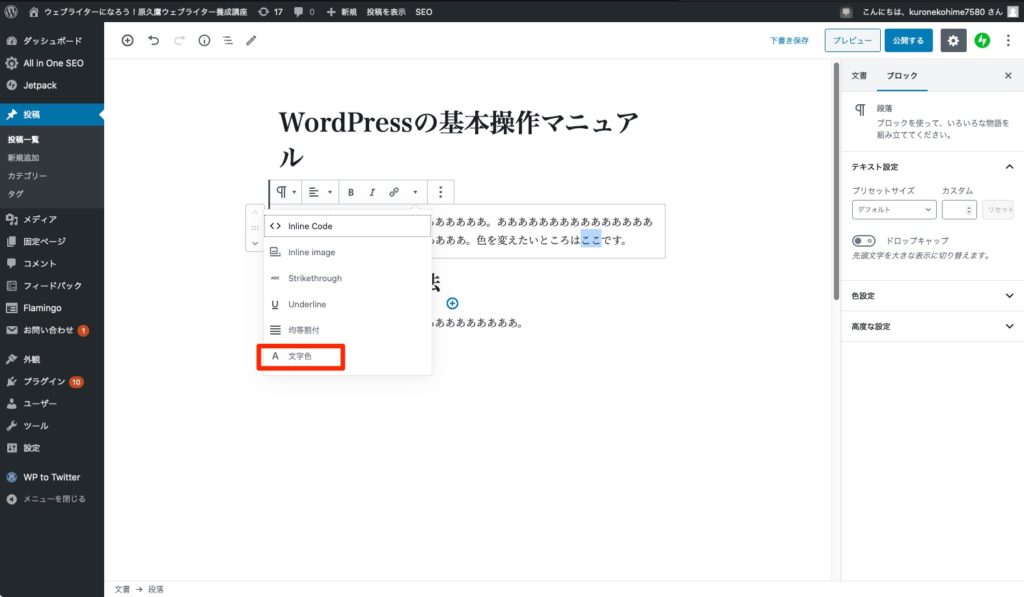Open ダッシュボード in sidebar

point(52,40)
